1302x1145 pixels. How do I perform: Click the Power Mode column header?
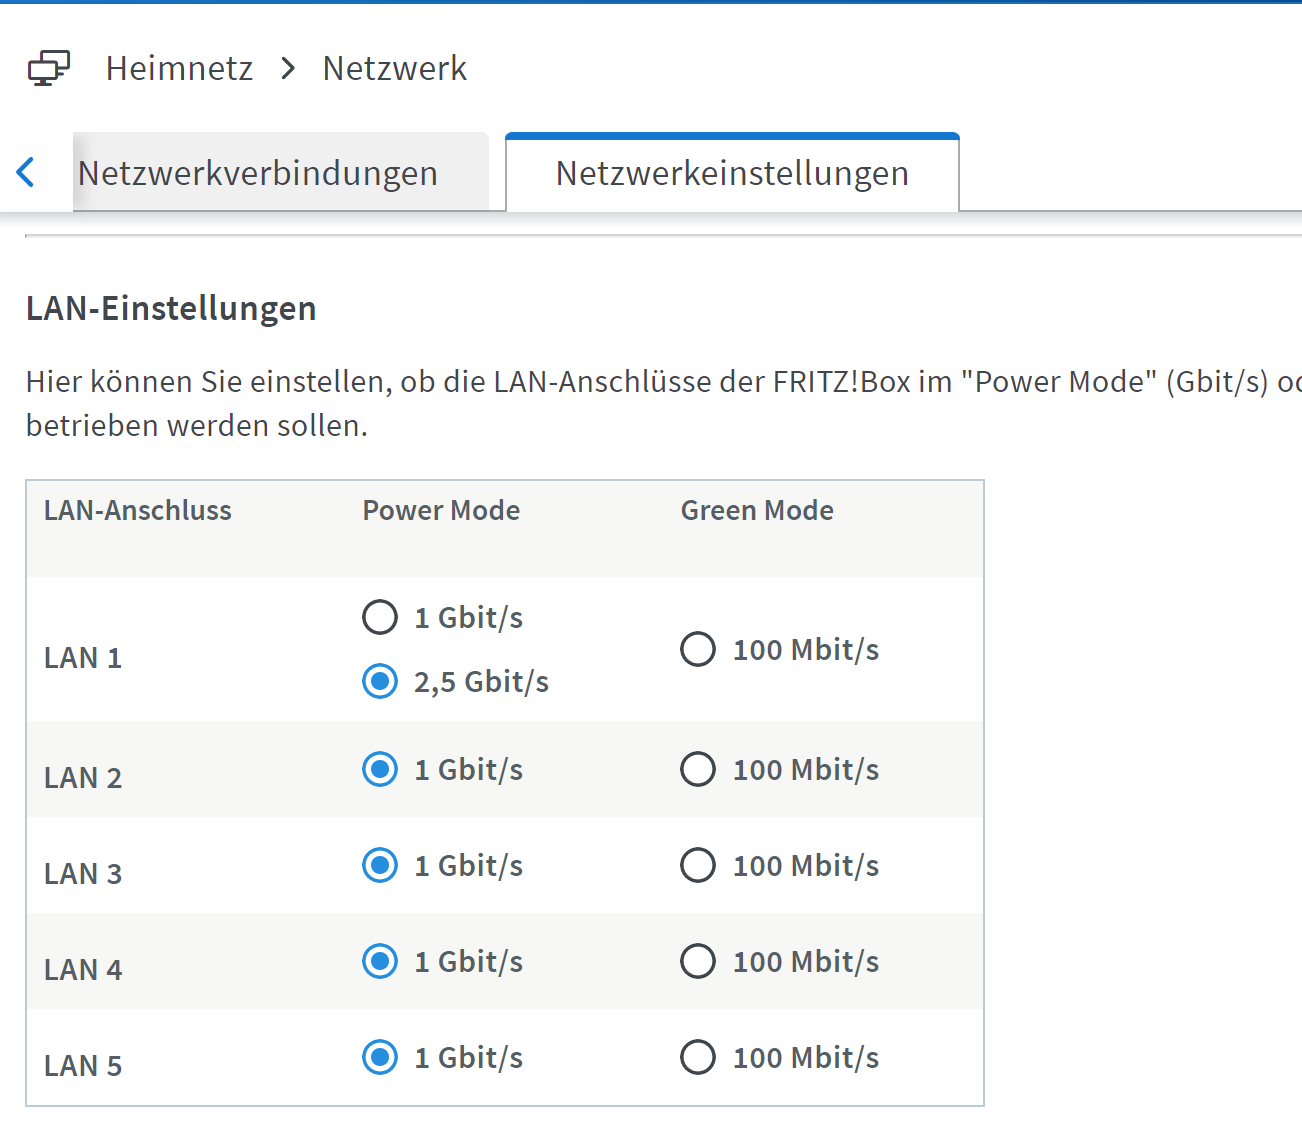click(441, 510)
